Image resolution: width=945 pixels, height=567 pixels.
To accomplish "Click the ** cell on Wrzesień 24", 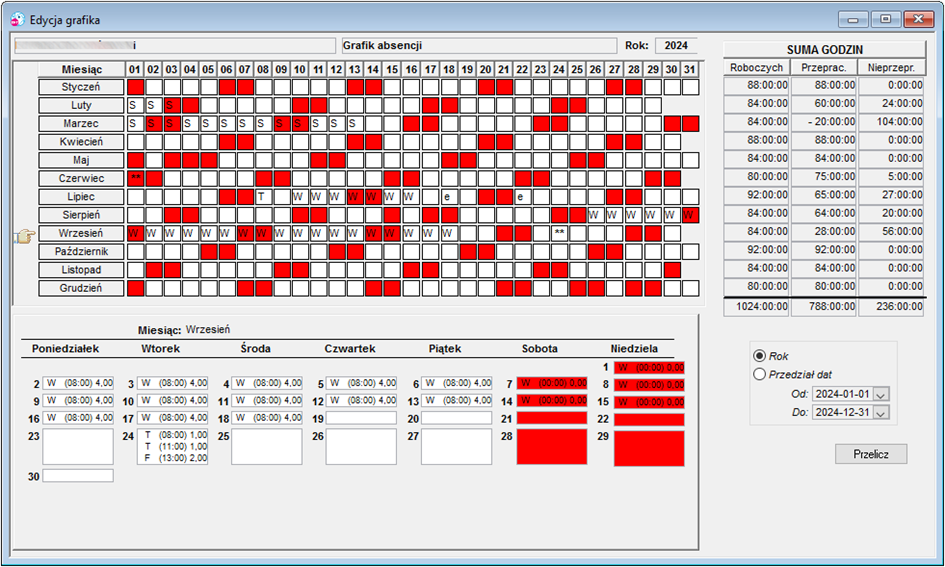I will pyautogui.click(x=559, y=233).
